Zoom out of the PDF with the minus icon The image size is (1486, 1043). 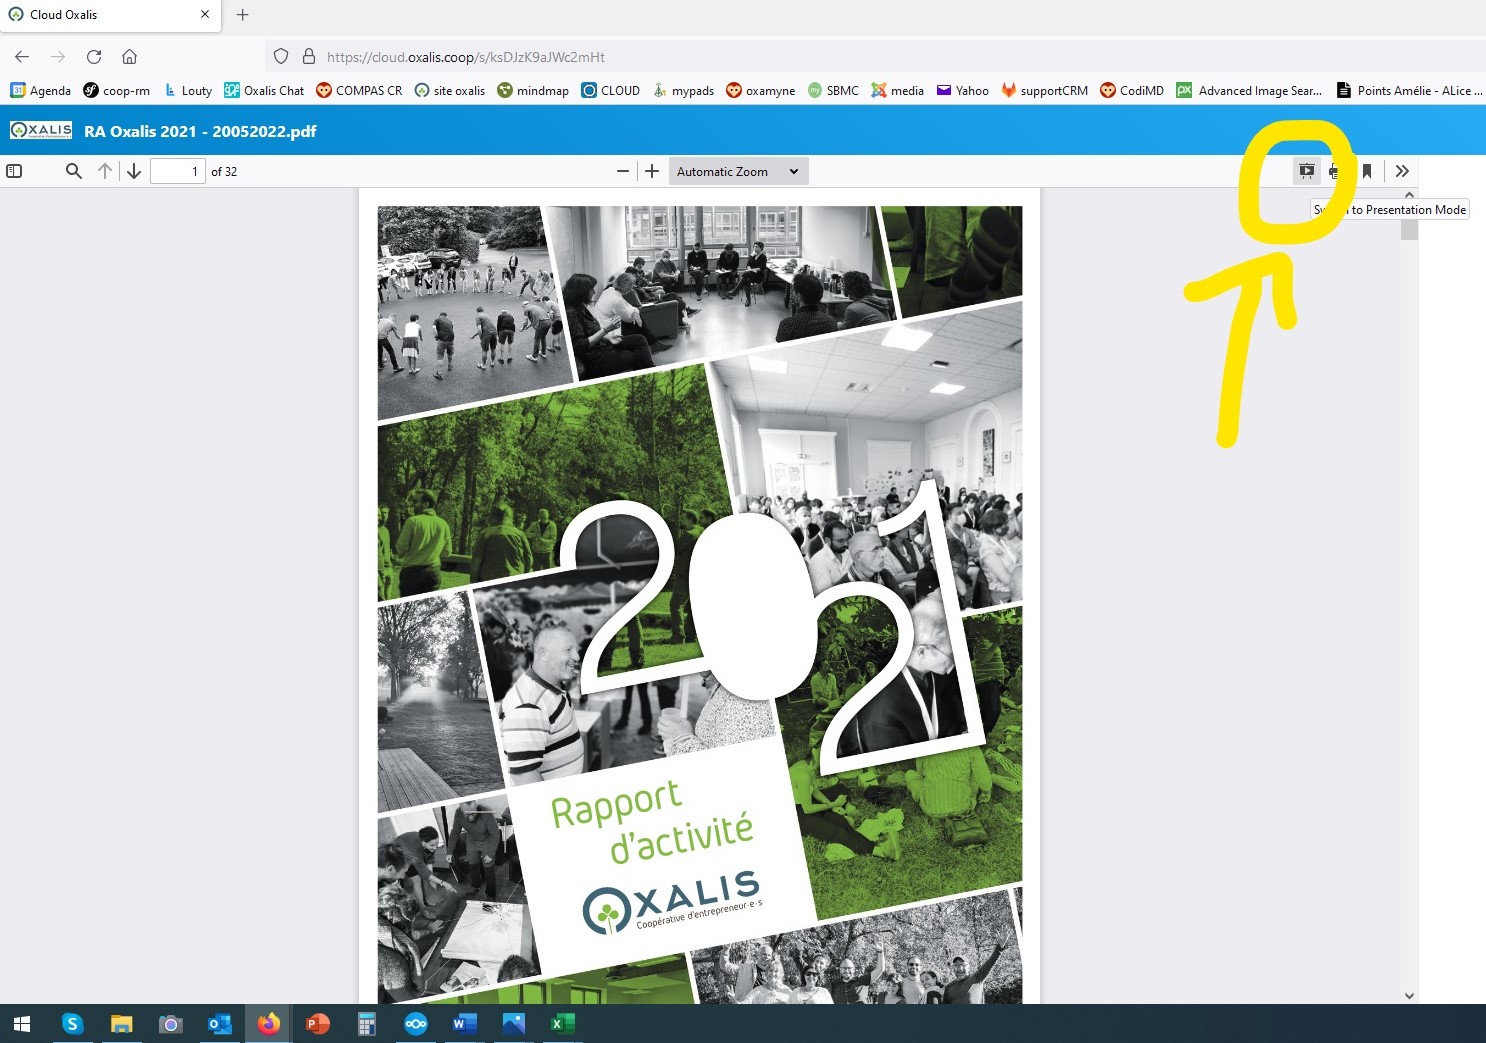coord(623,170)
